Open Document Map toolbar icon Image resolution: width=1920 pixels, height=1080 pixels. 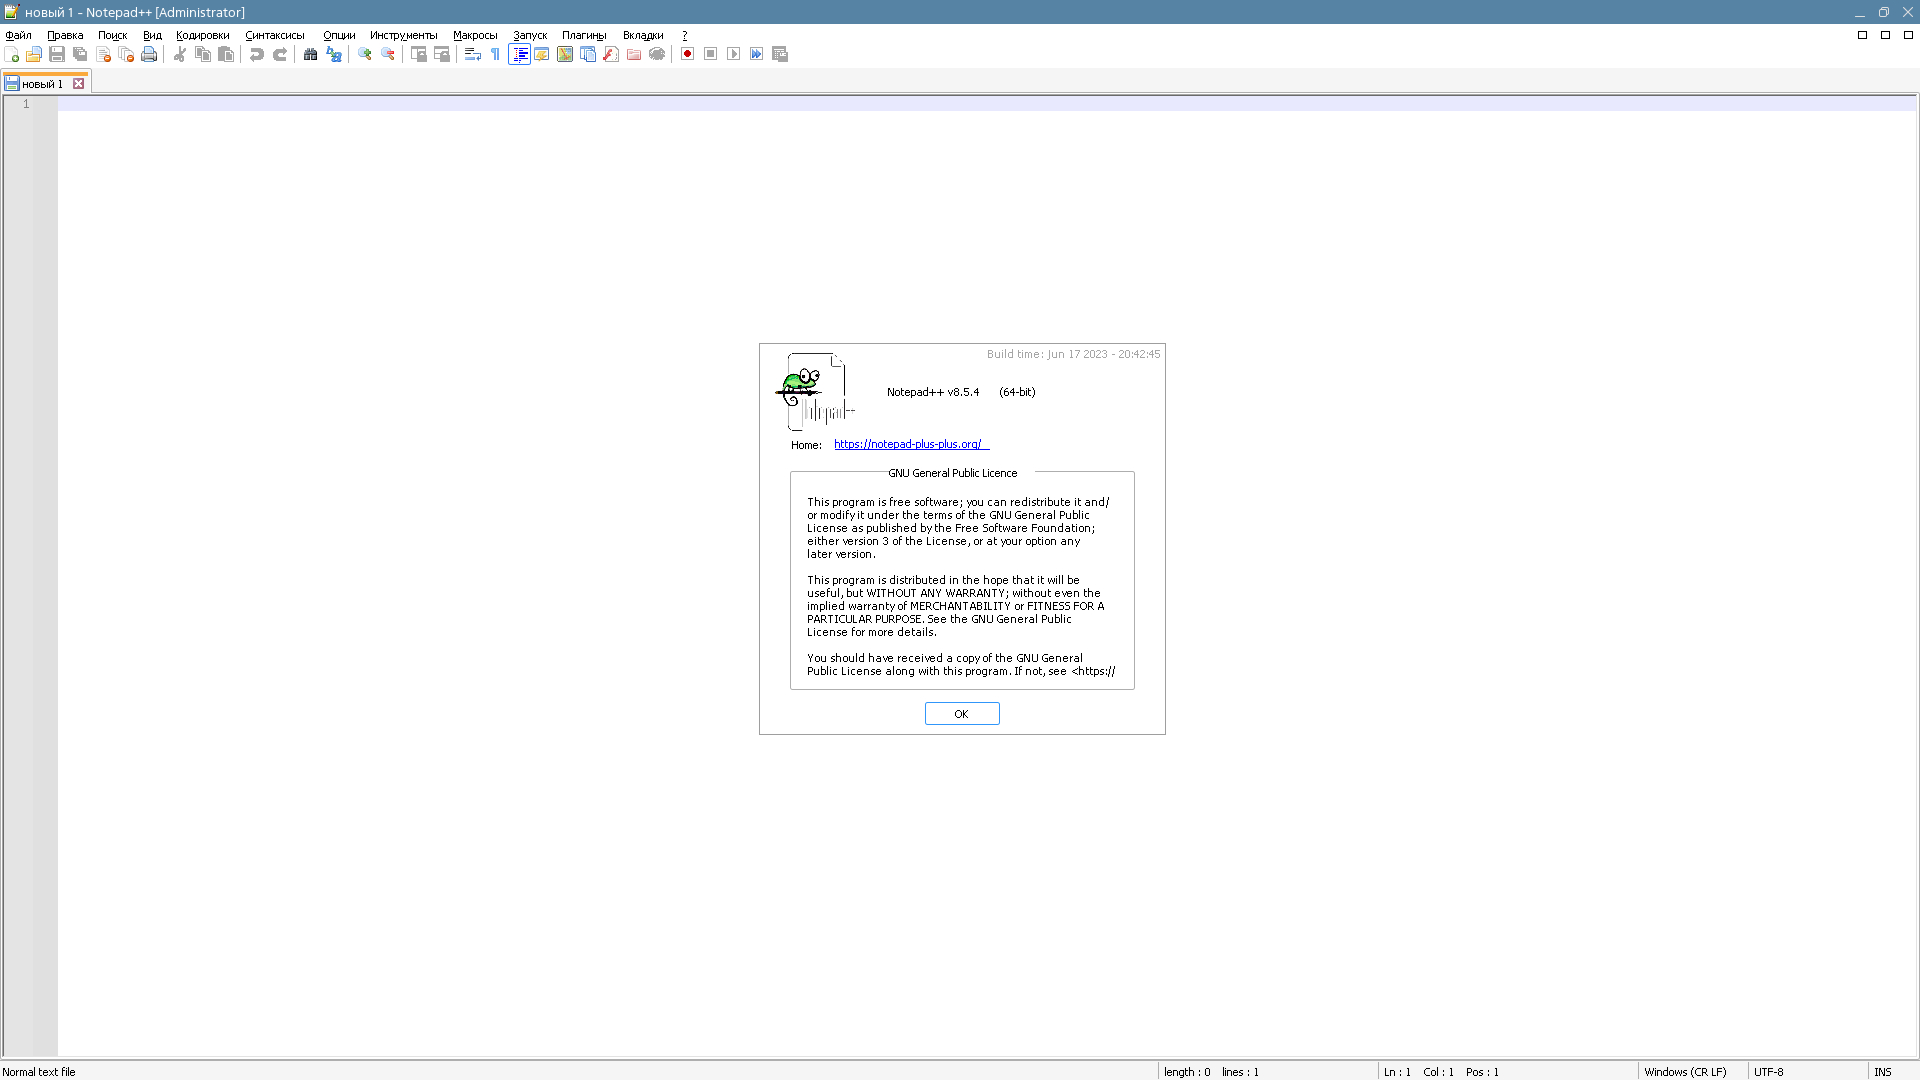click(565, 54)
